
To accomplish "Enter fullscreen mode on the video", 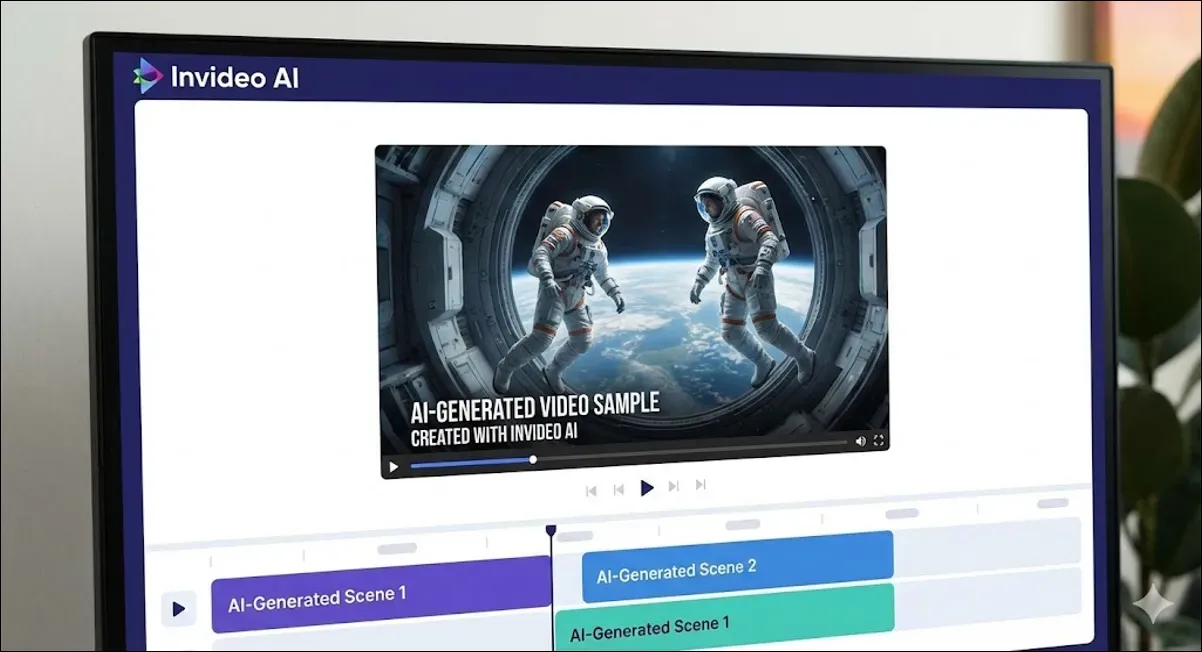I will (877, 441).
